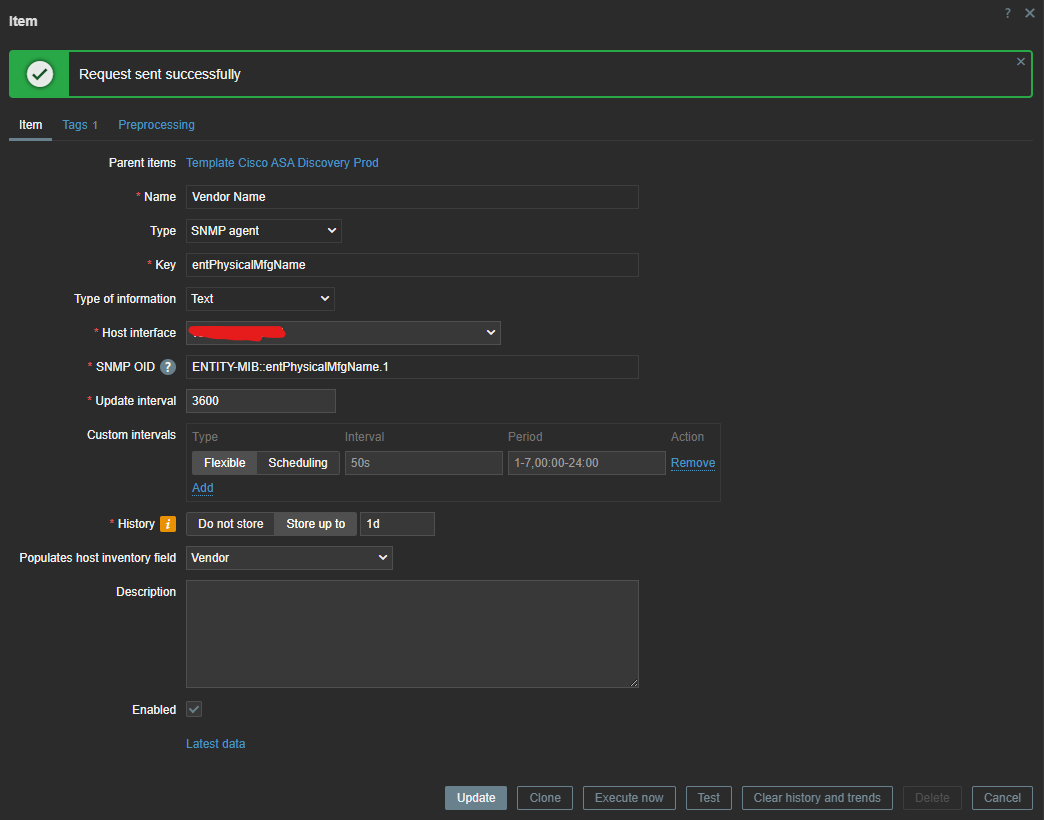Click the History info warning icon
The width and height of the screenshot is (1044, 820).
[168, 524]
